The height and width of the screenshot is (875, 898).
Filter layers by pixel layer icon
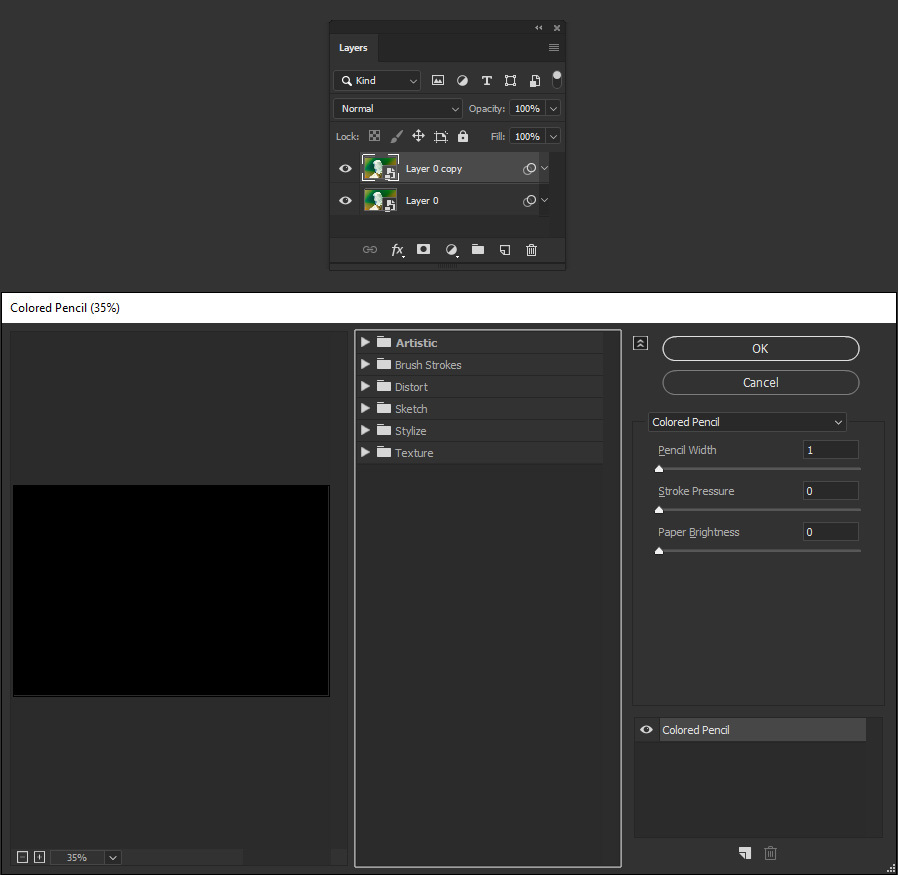438,81
